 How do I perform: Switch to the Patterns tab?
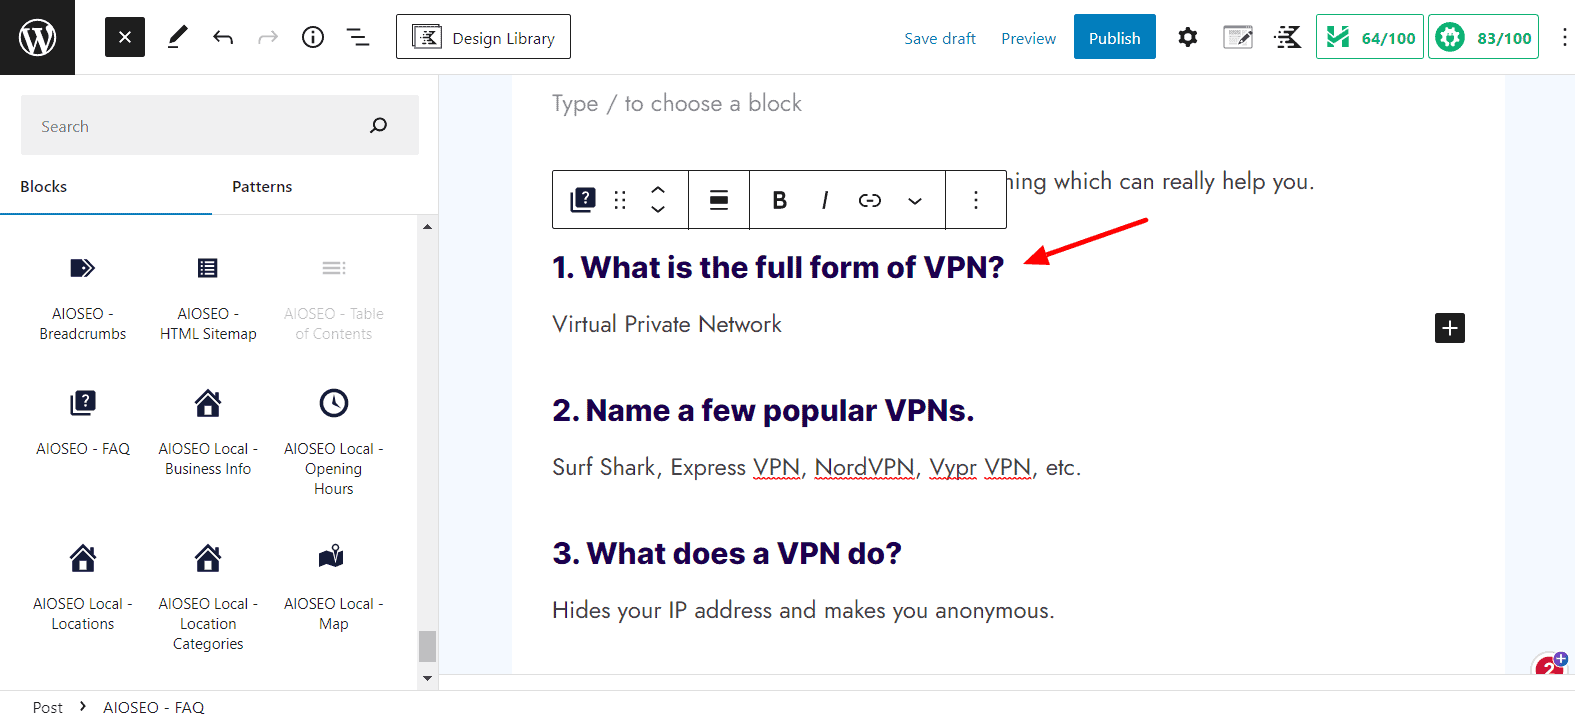pos(262,187)
